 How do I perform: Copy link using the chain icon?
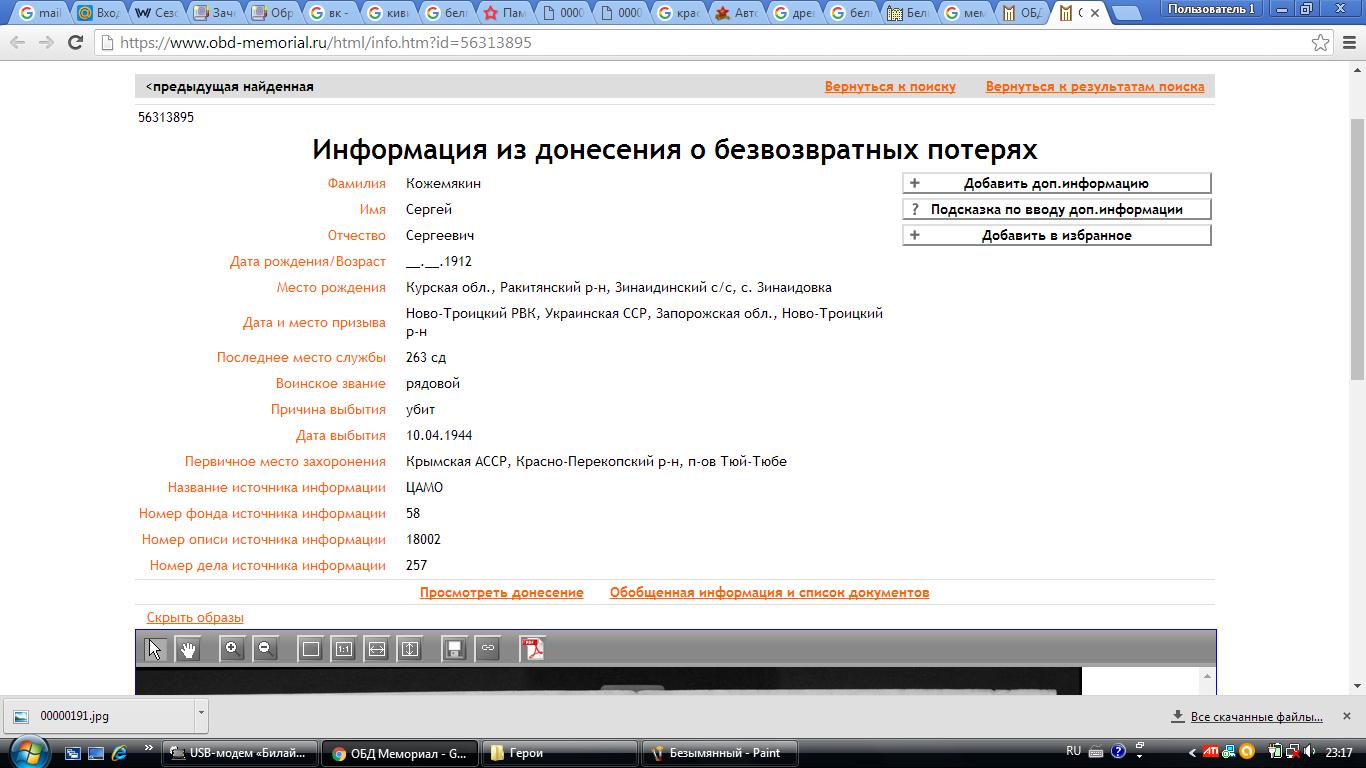487,649
